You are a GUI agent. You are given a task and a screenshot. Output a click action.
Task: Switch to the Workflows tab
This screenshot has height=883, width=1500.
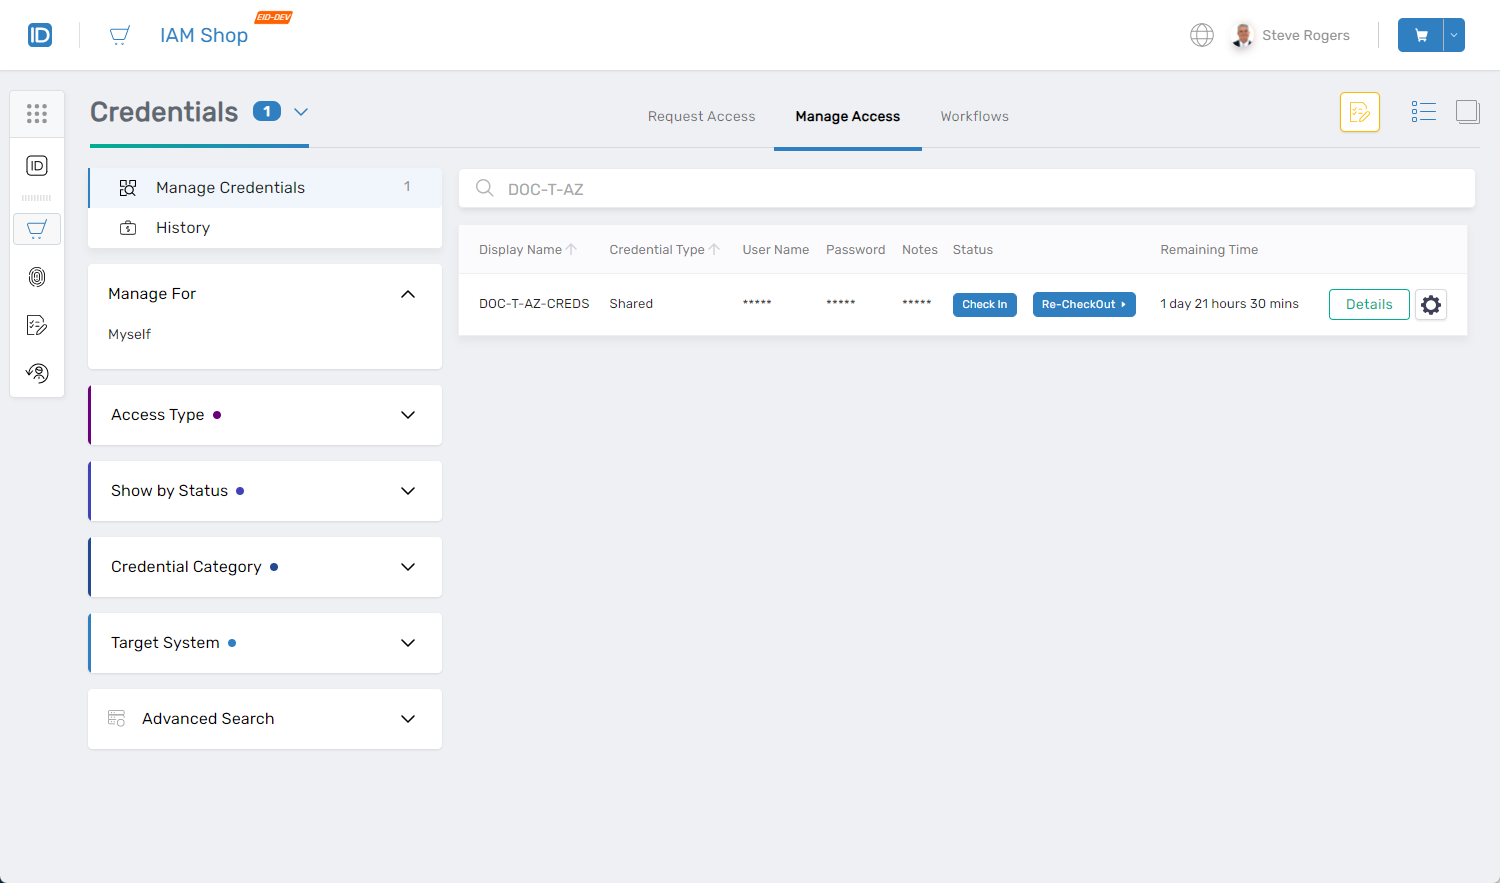974,117
